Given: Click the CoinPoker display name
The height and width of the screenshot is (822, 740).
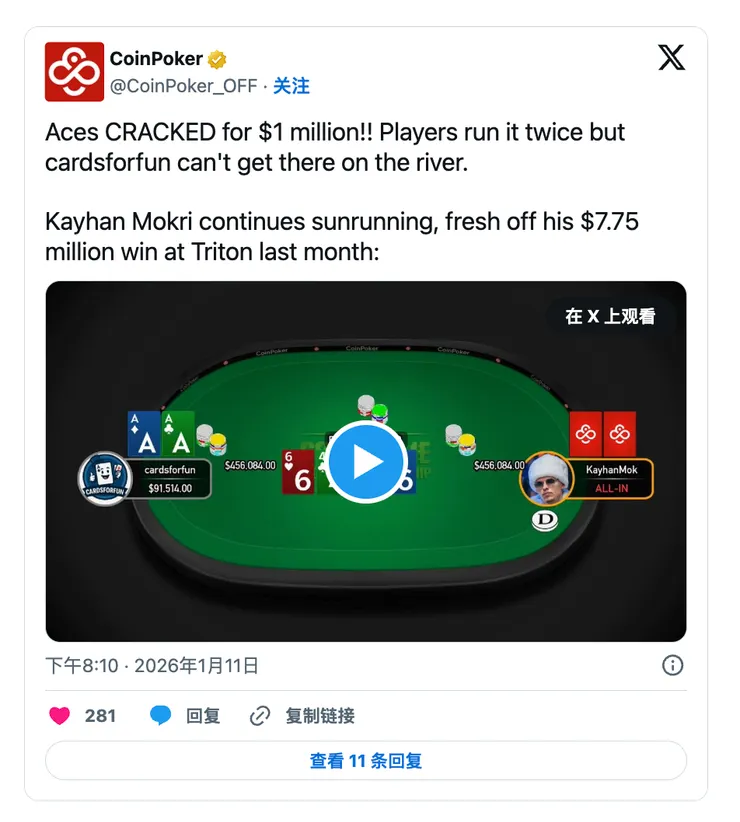Looking at the screenshot, I should [x=156, y=59].
